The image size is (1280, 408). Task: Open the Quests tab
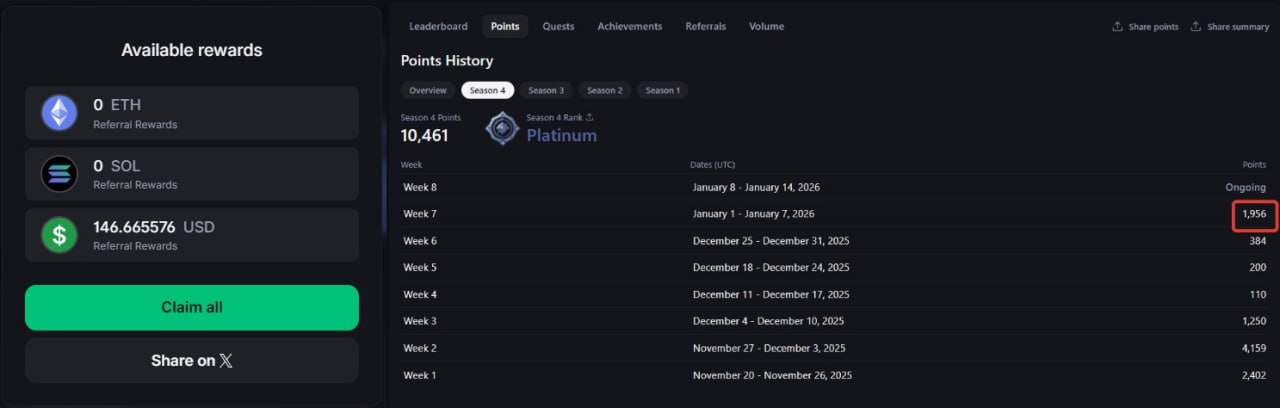(558, 26)
